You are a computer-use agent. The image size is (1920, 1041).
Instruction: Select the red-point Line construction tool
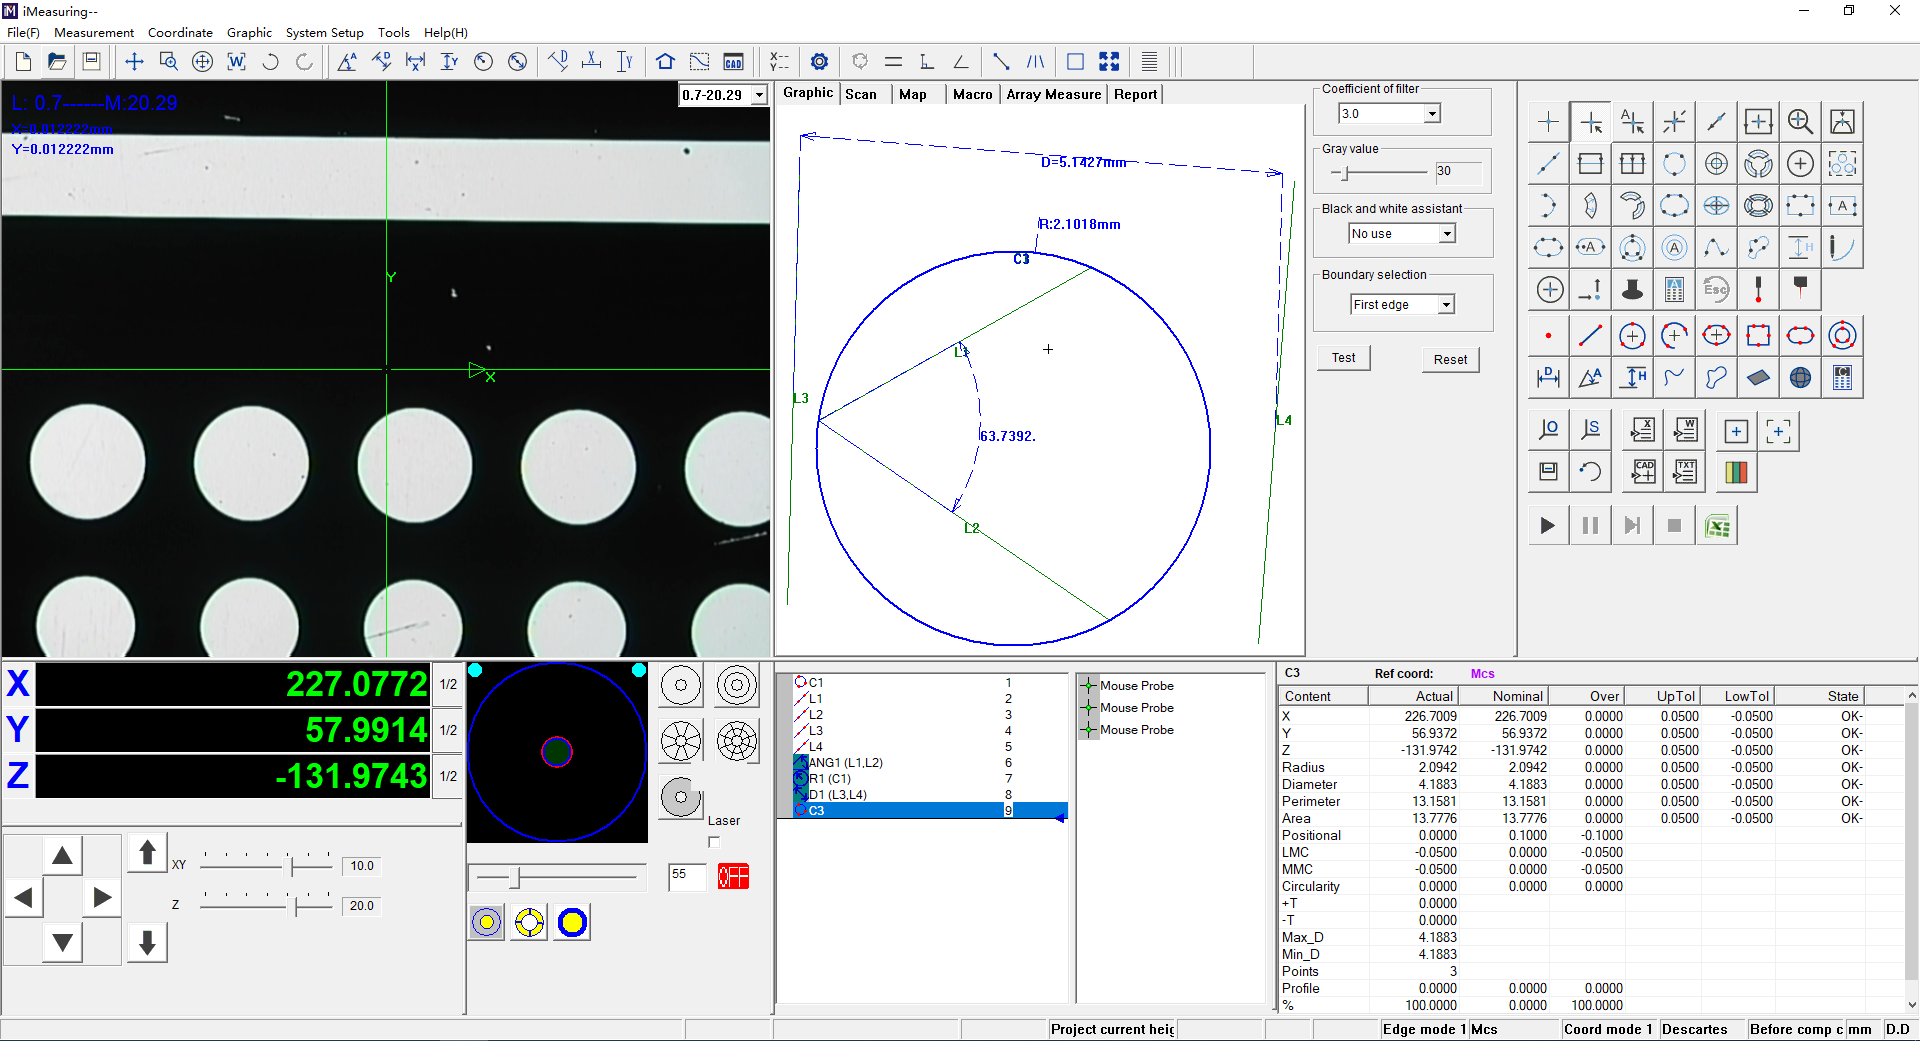point(1590,336)
